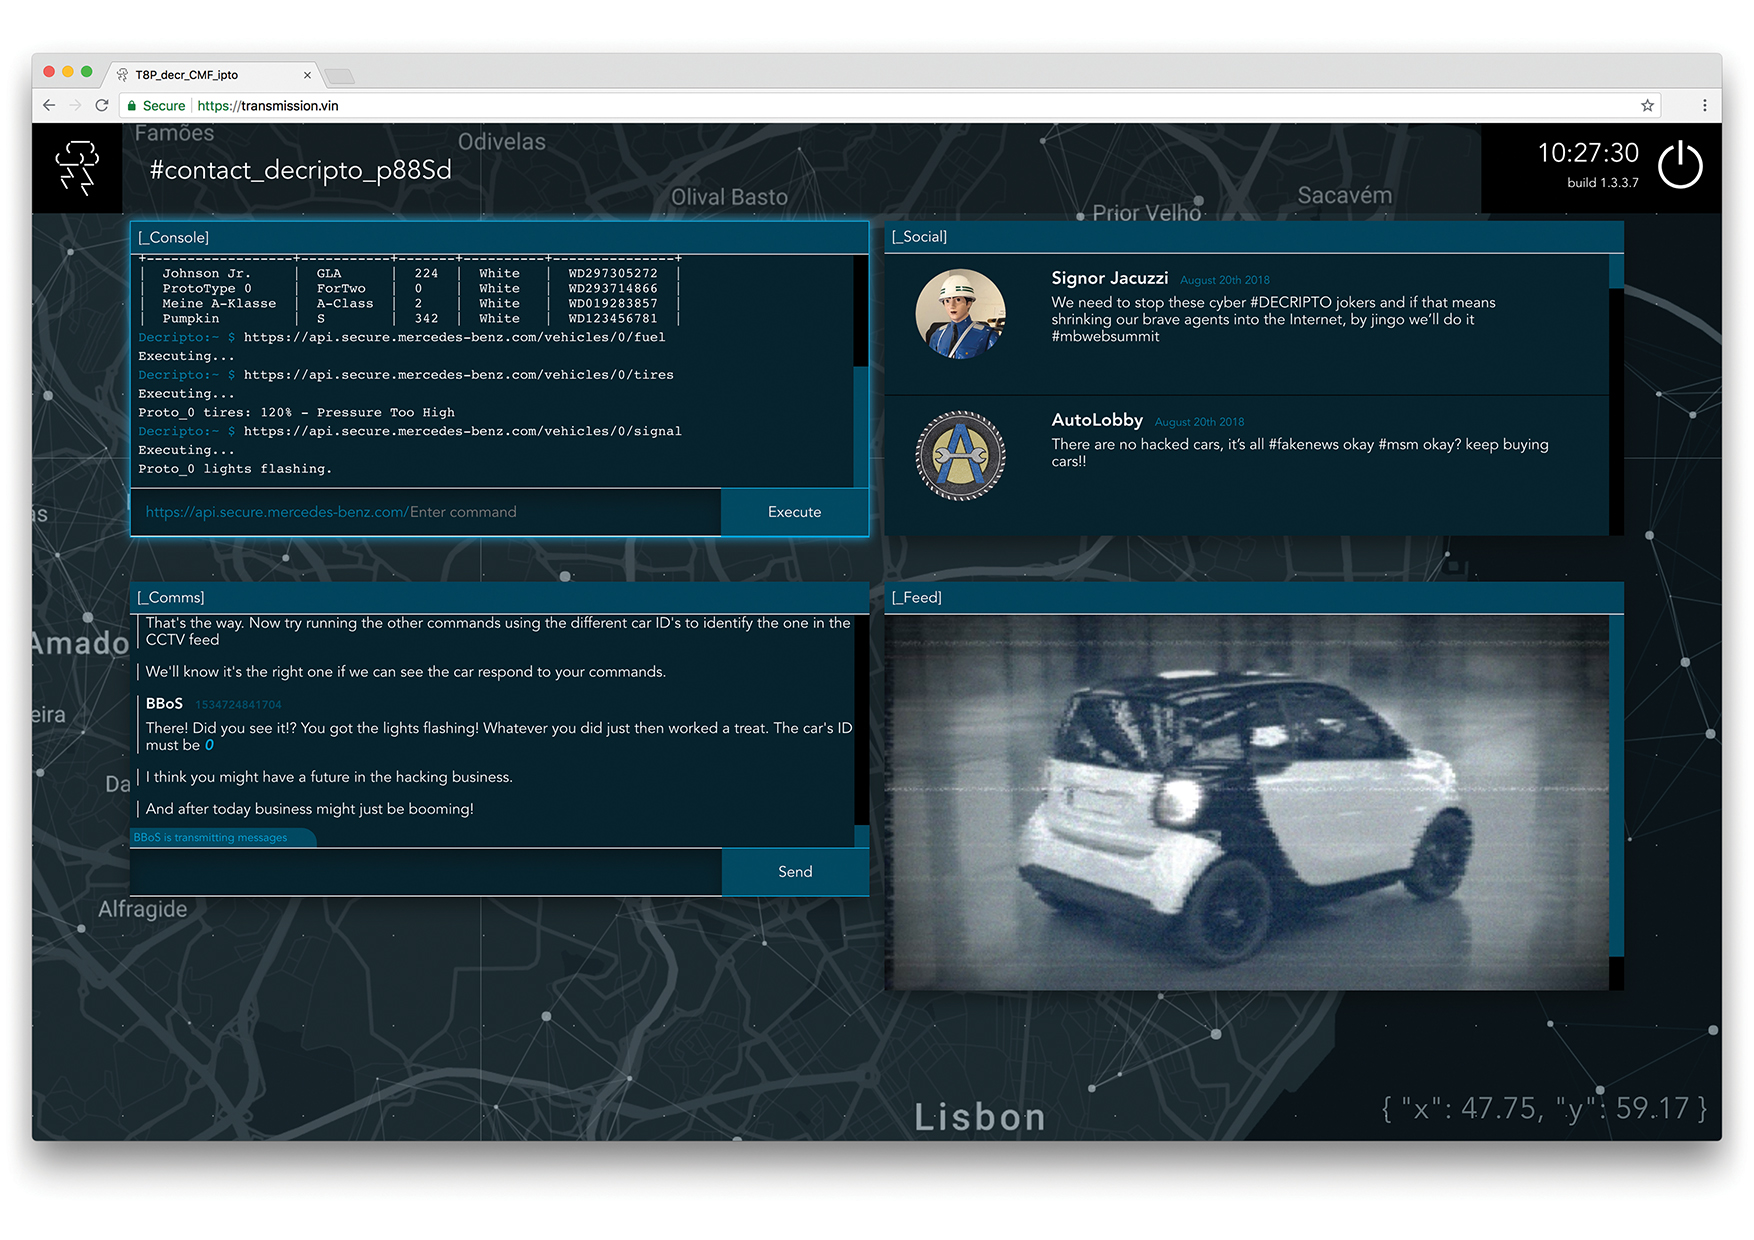Click 'Proto_0 tires: 120% - Pressure Too High'

[x=296, y=412]
